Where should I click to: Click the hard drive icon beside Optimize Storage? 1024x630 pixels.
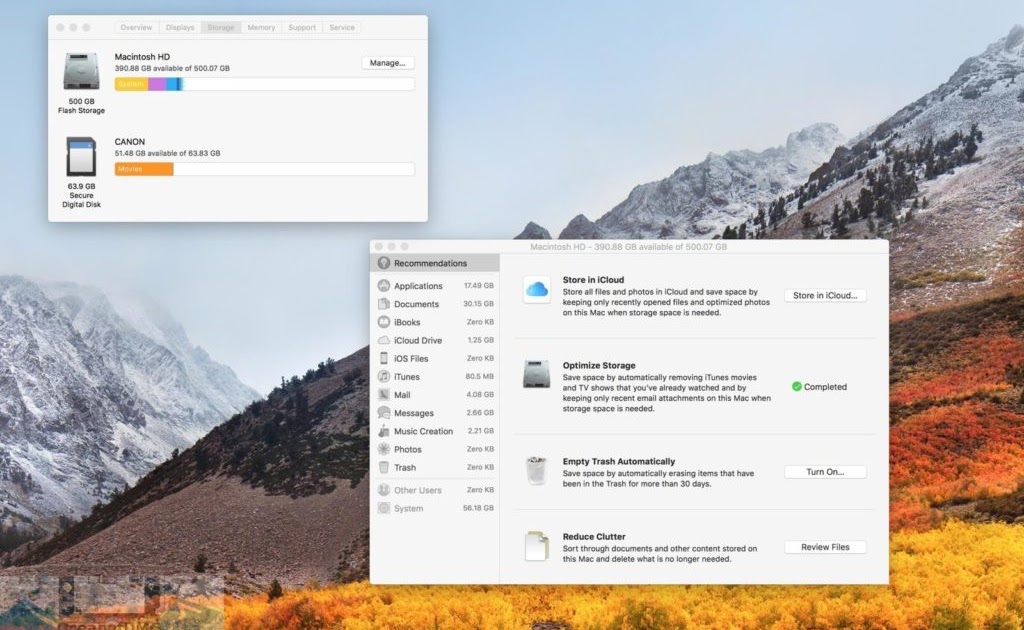point(536,374)
